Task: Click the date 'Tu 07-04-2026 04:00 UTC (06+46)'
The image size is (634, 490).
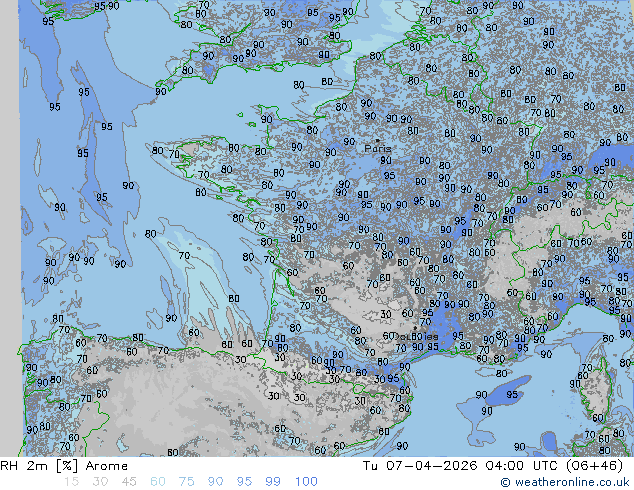Action: click(493, 466)
